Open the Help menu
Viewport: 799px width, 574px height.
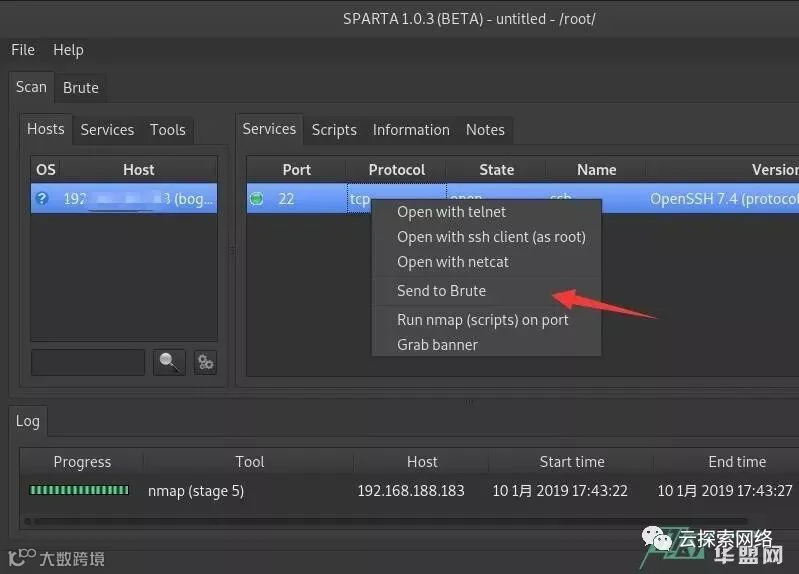[x=68, y=50]
